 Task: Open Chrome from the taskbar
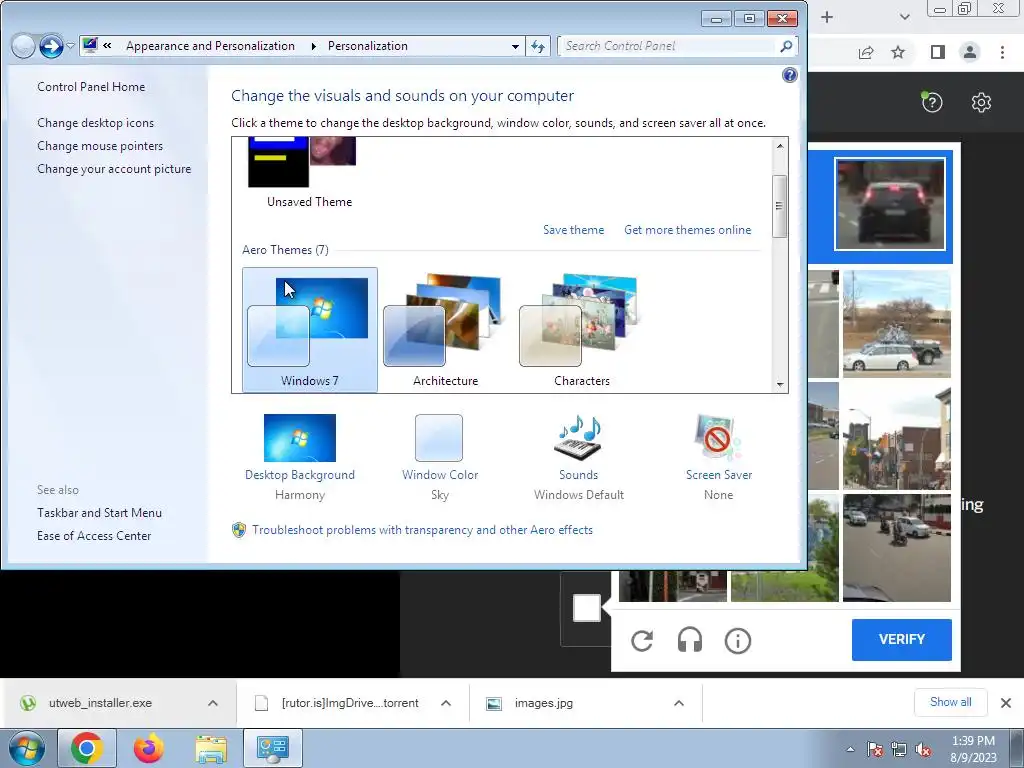(x=87, y=748)
